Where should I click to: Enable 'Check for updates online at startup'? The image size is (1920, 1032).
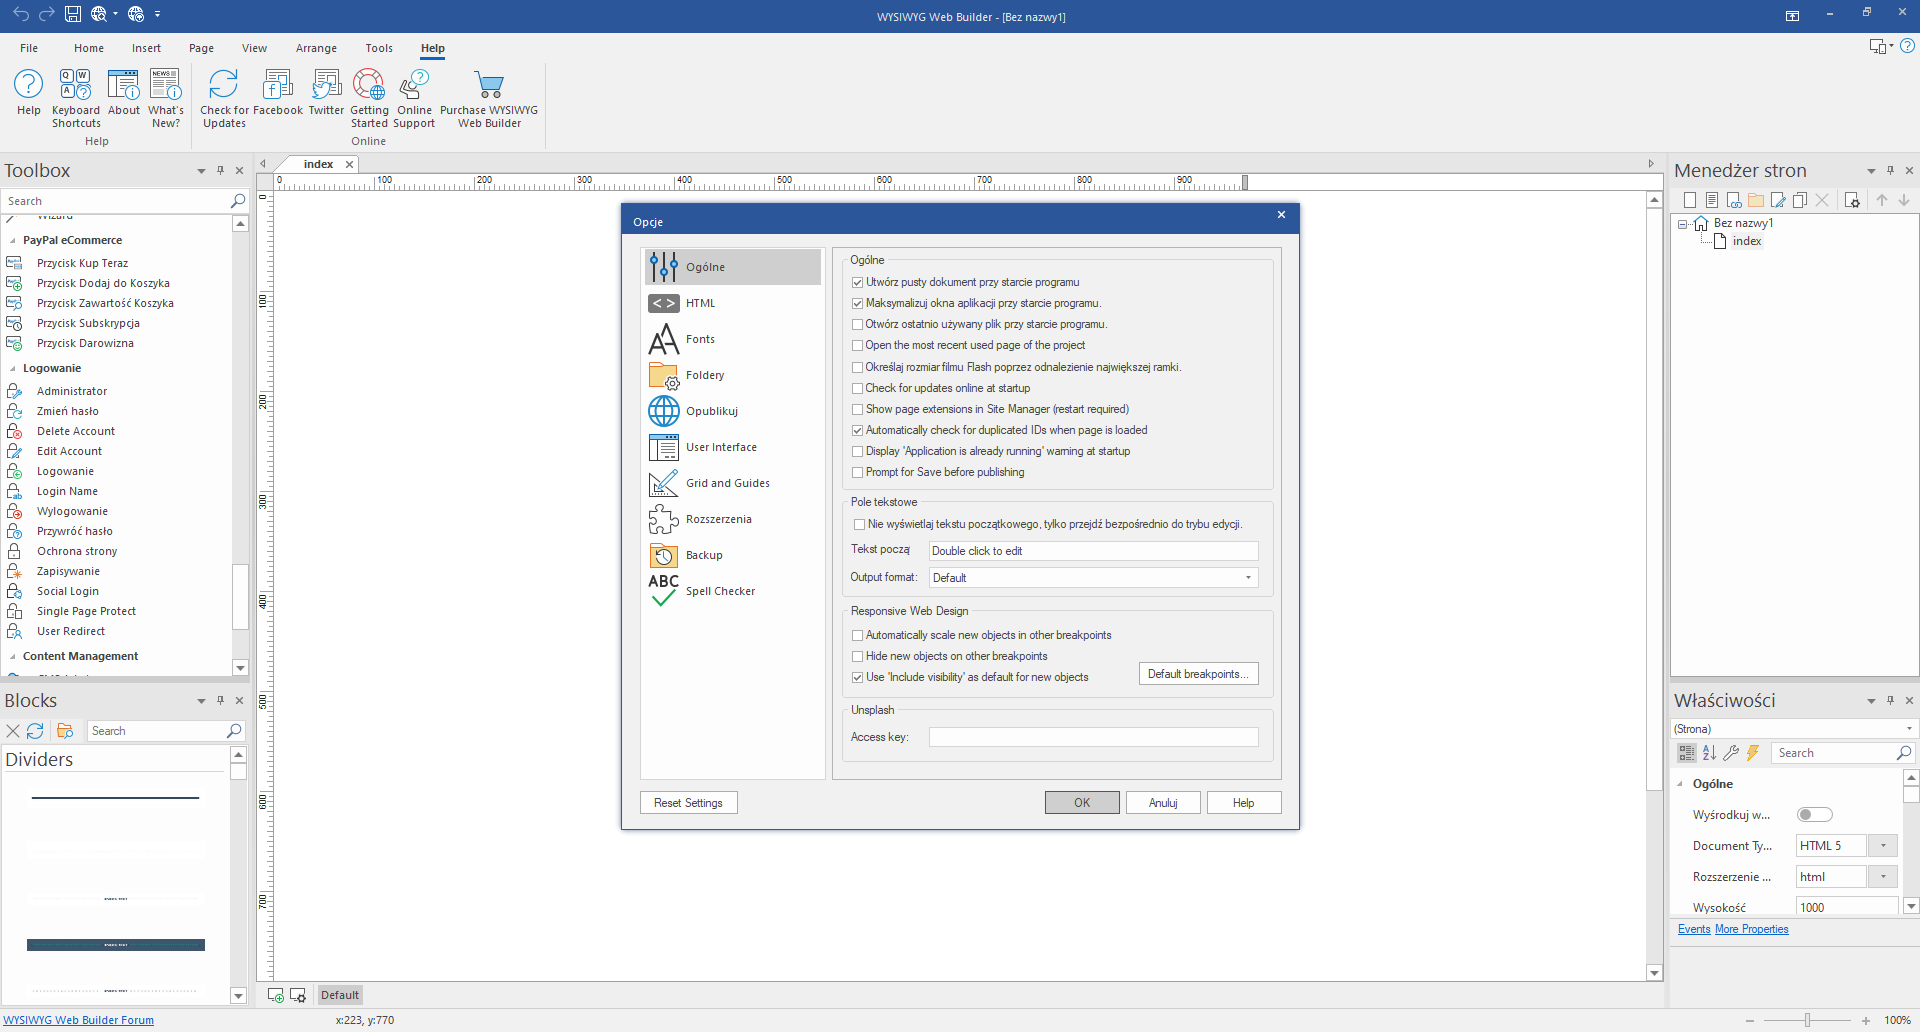click(857, 389)
